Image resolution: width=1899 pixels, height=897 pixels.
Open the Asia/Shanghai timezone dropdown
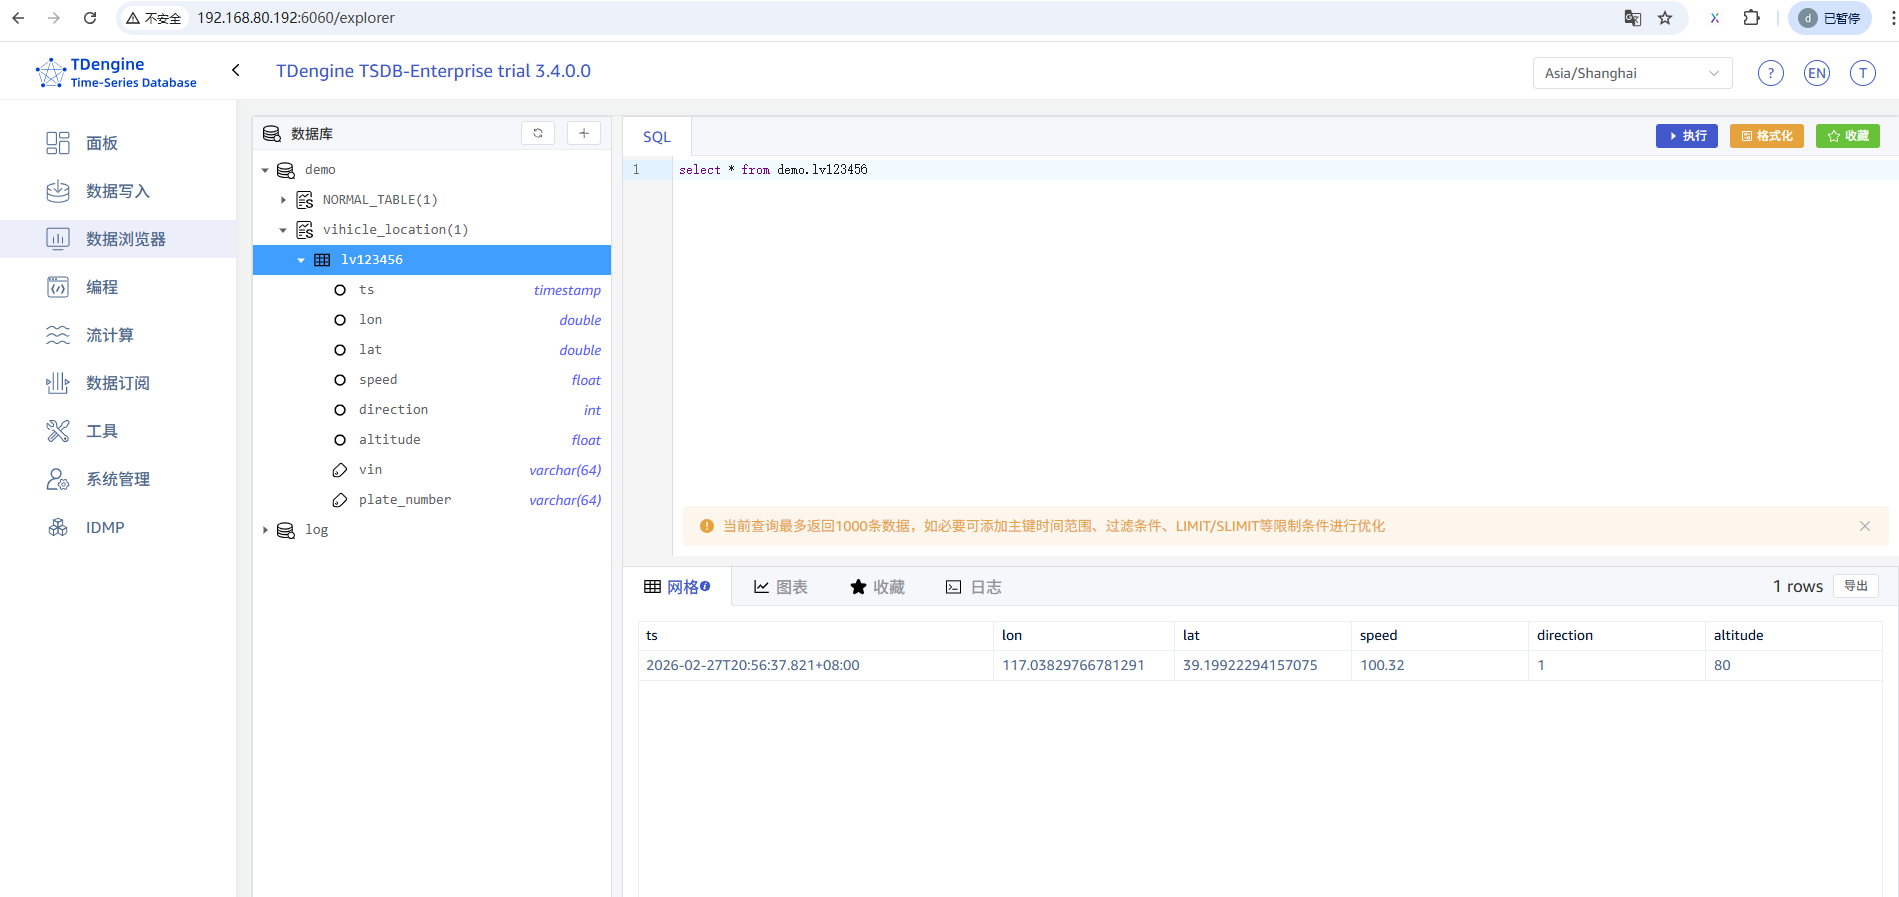1631,73
